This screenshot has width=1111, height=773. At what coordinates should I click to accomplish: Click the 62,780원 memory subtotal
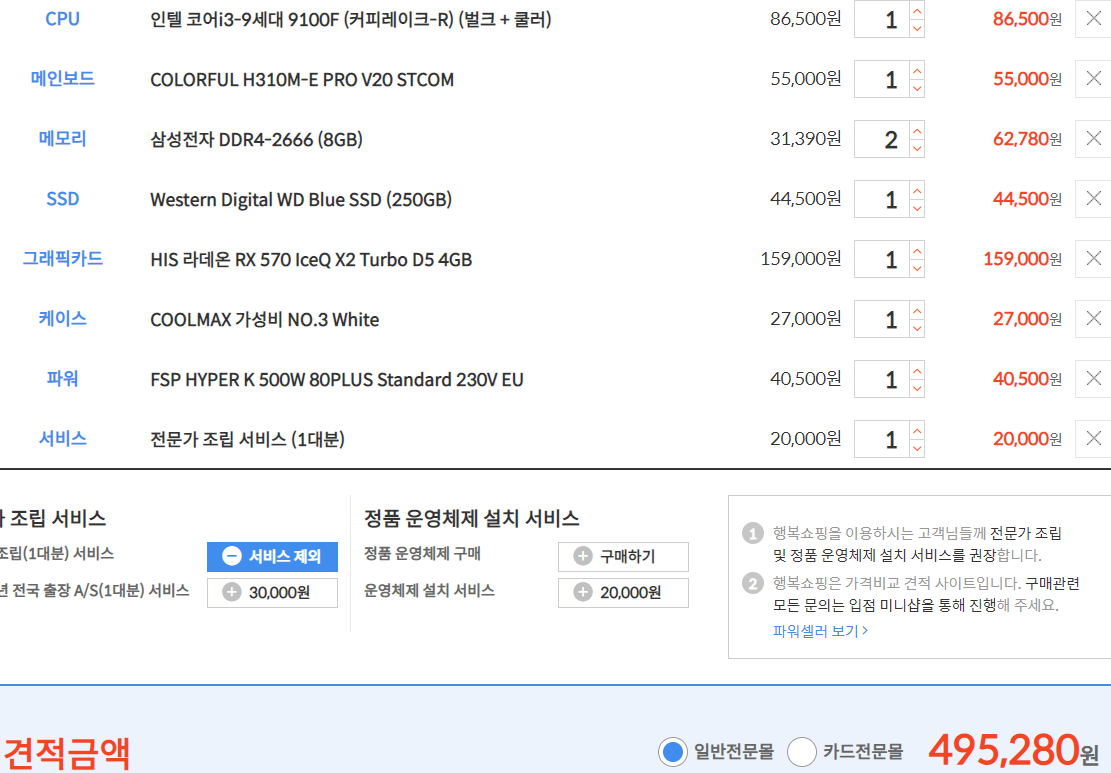tap(1027, 139)
